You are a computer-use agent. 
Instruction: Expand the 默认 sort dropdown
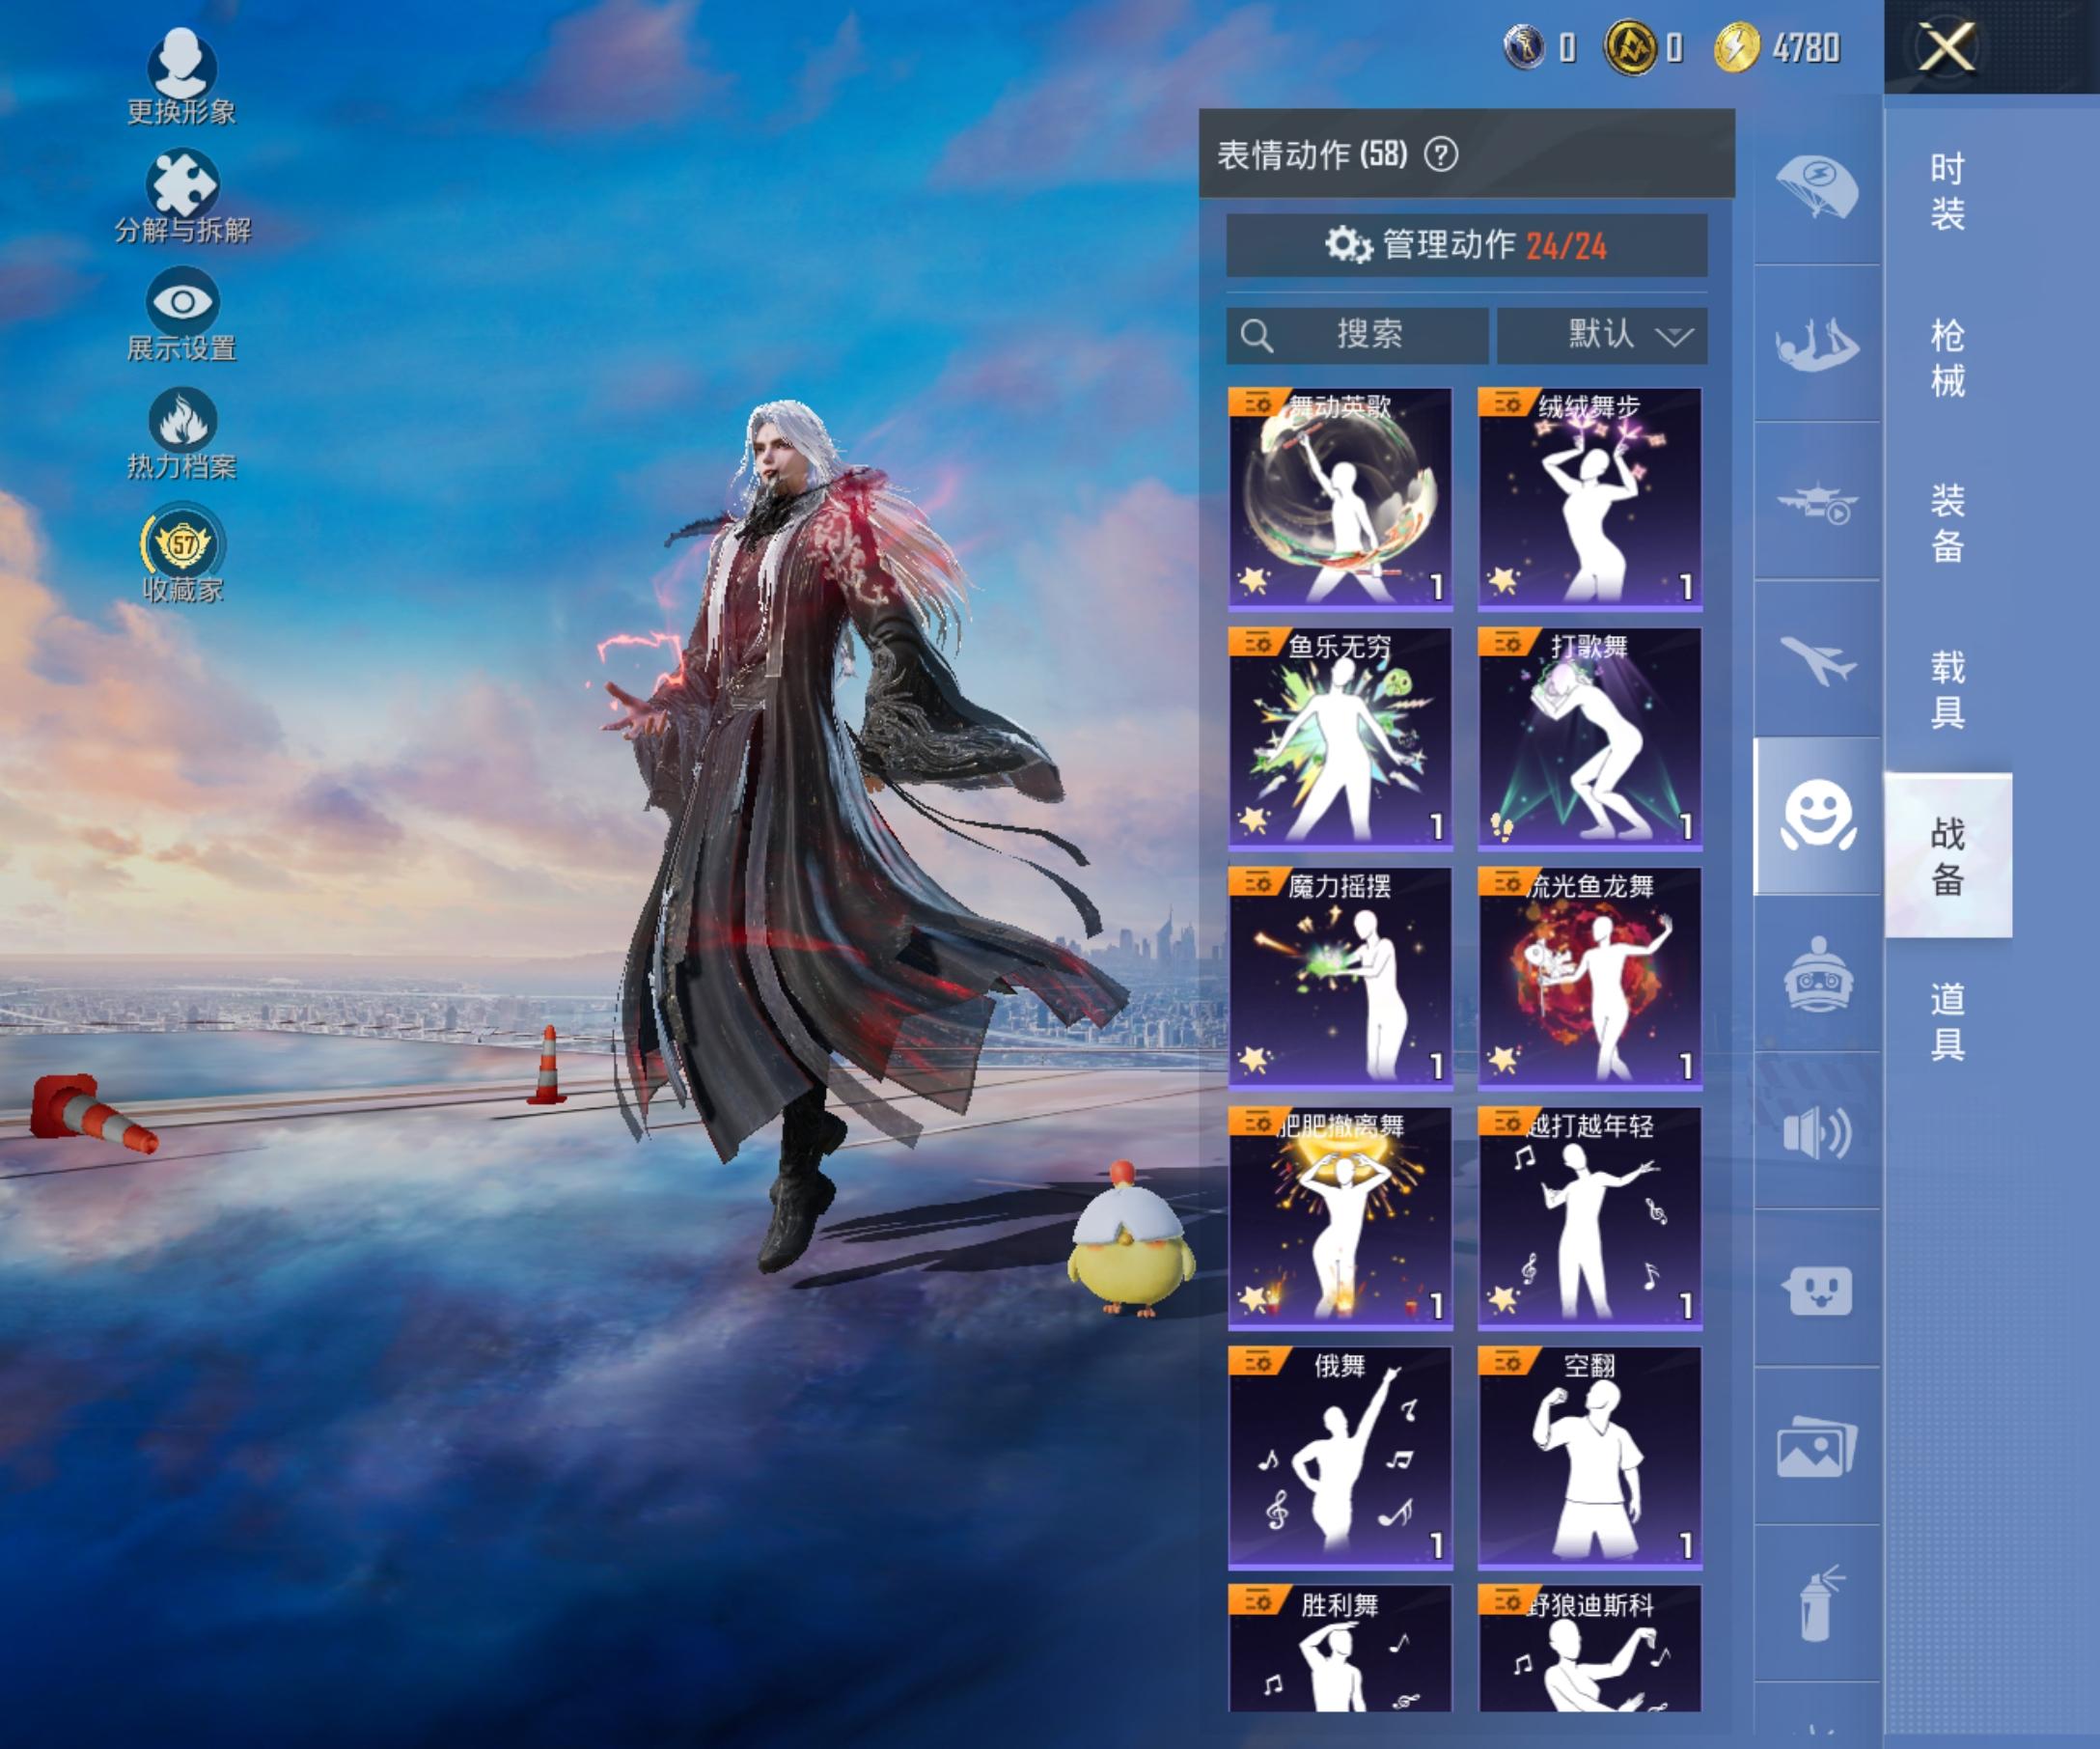pos(1602,334)
